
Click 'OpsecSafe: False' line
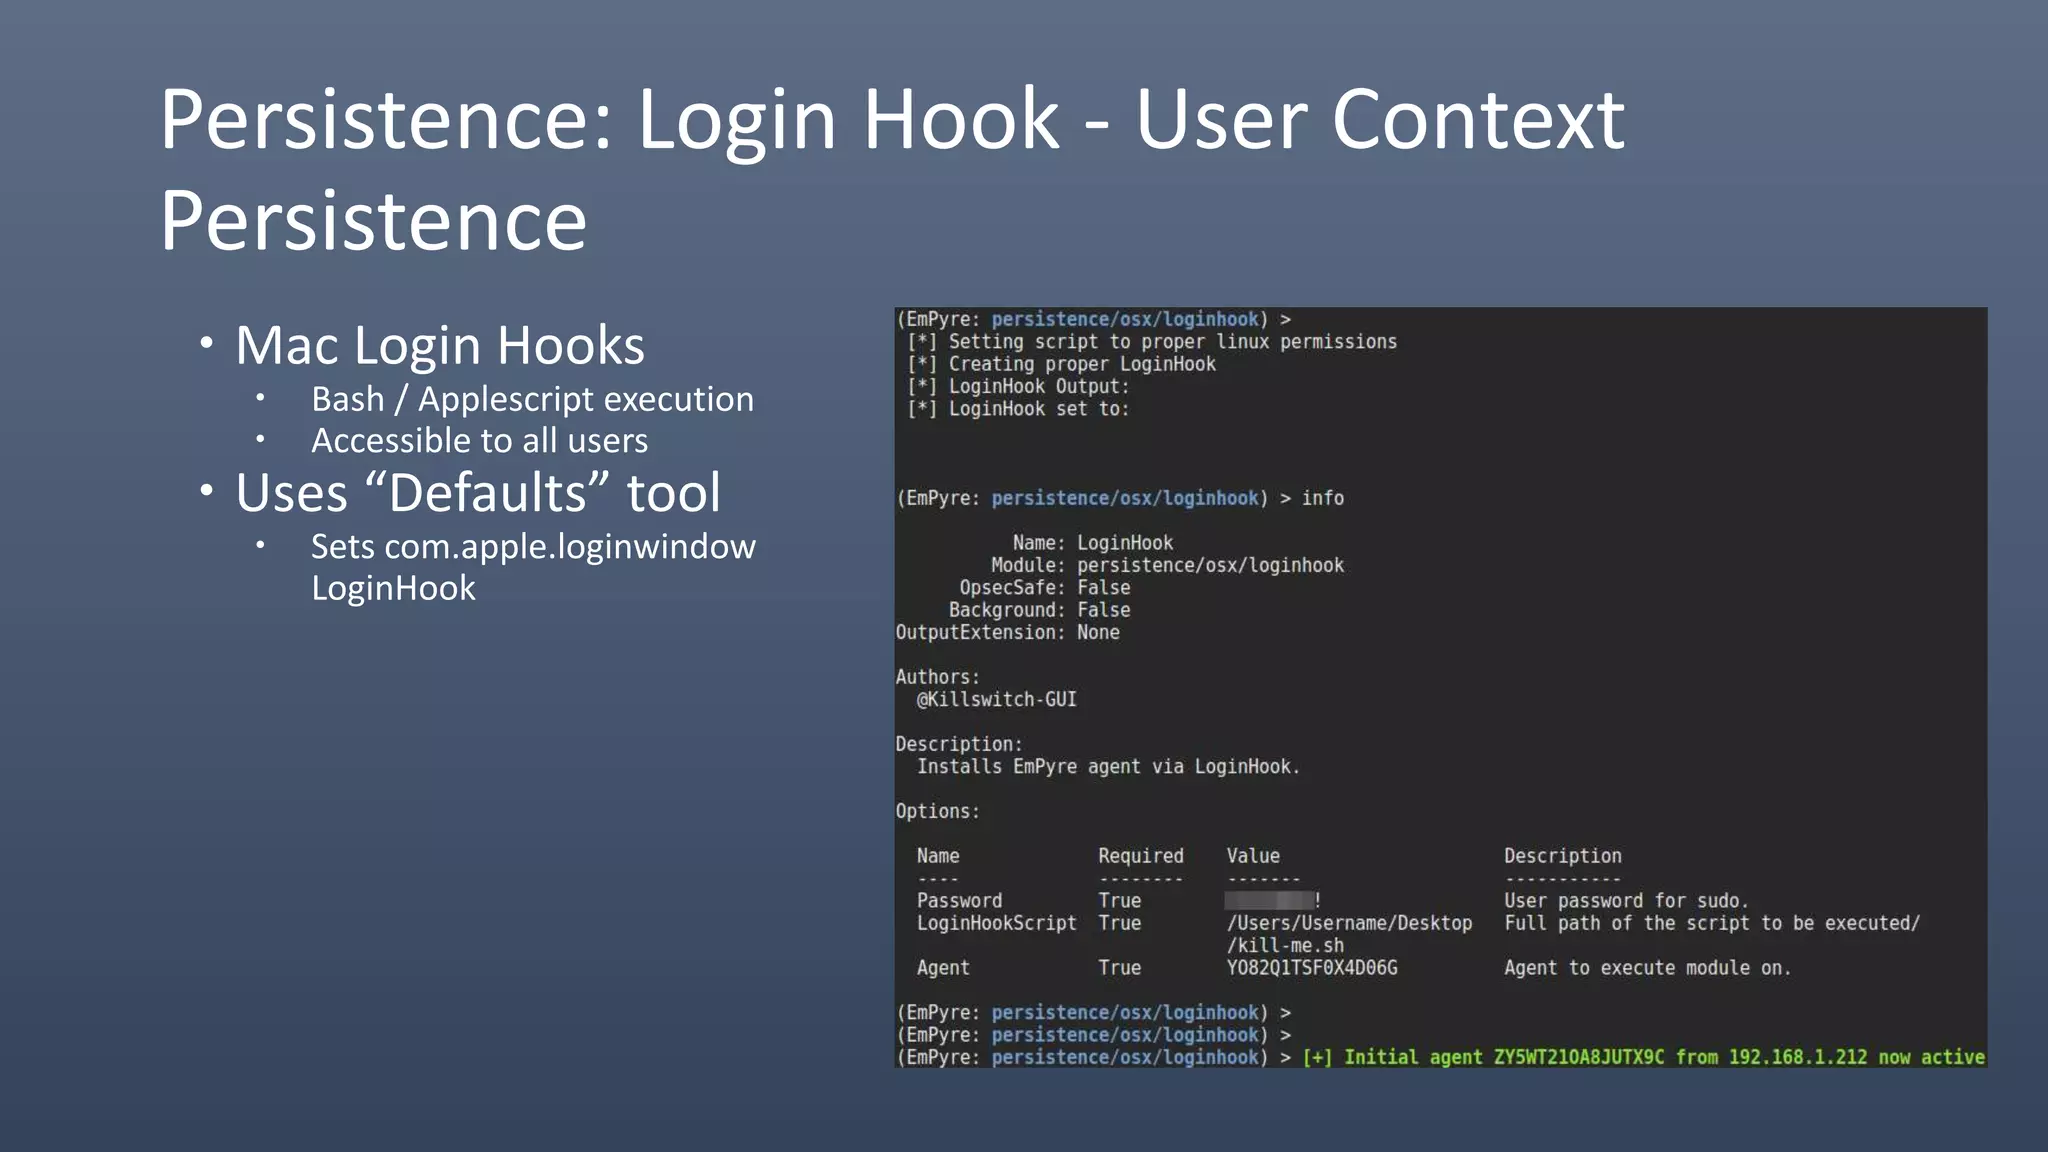click(1045, 588)
